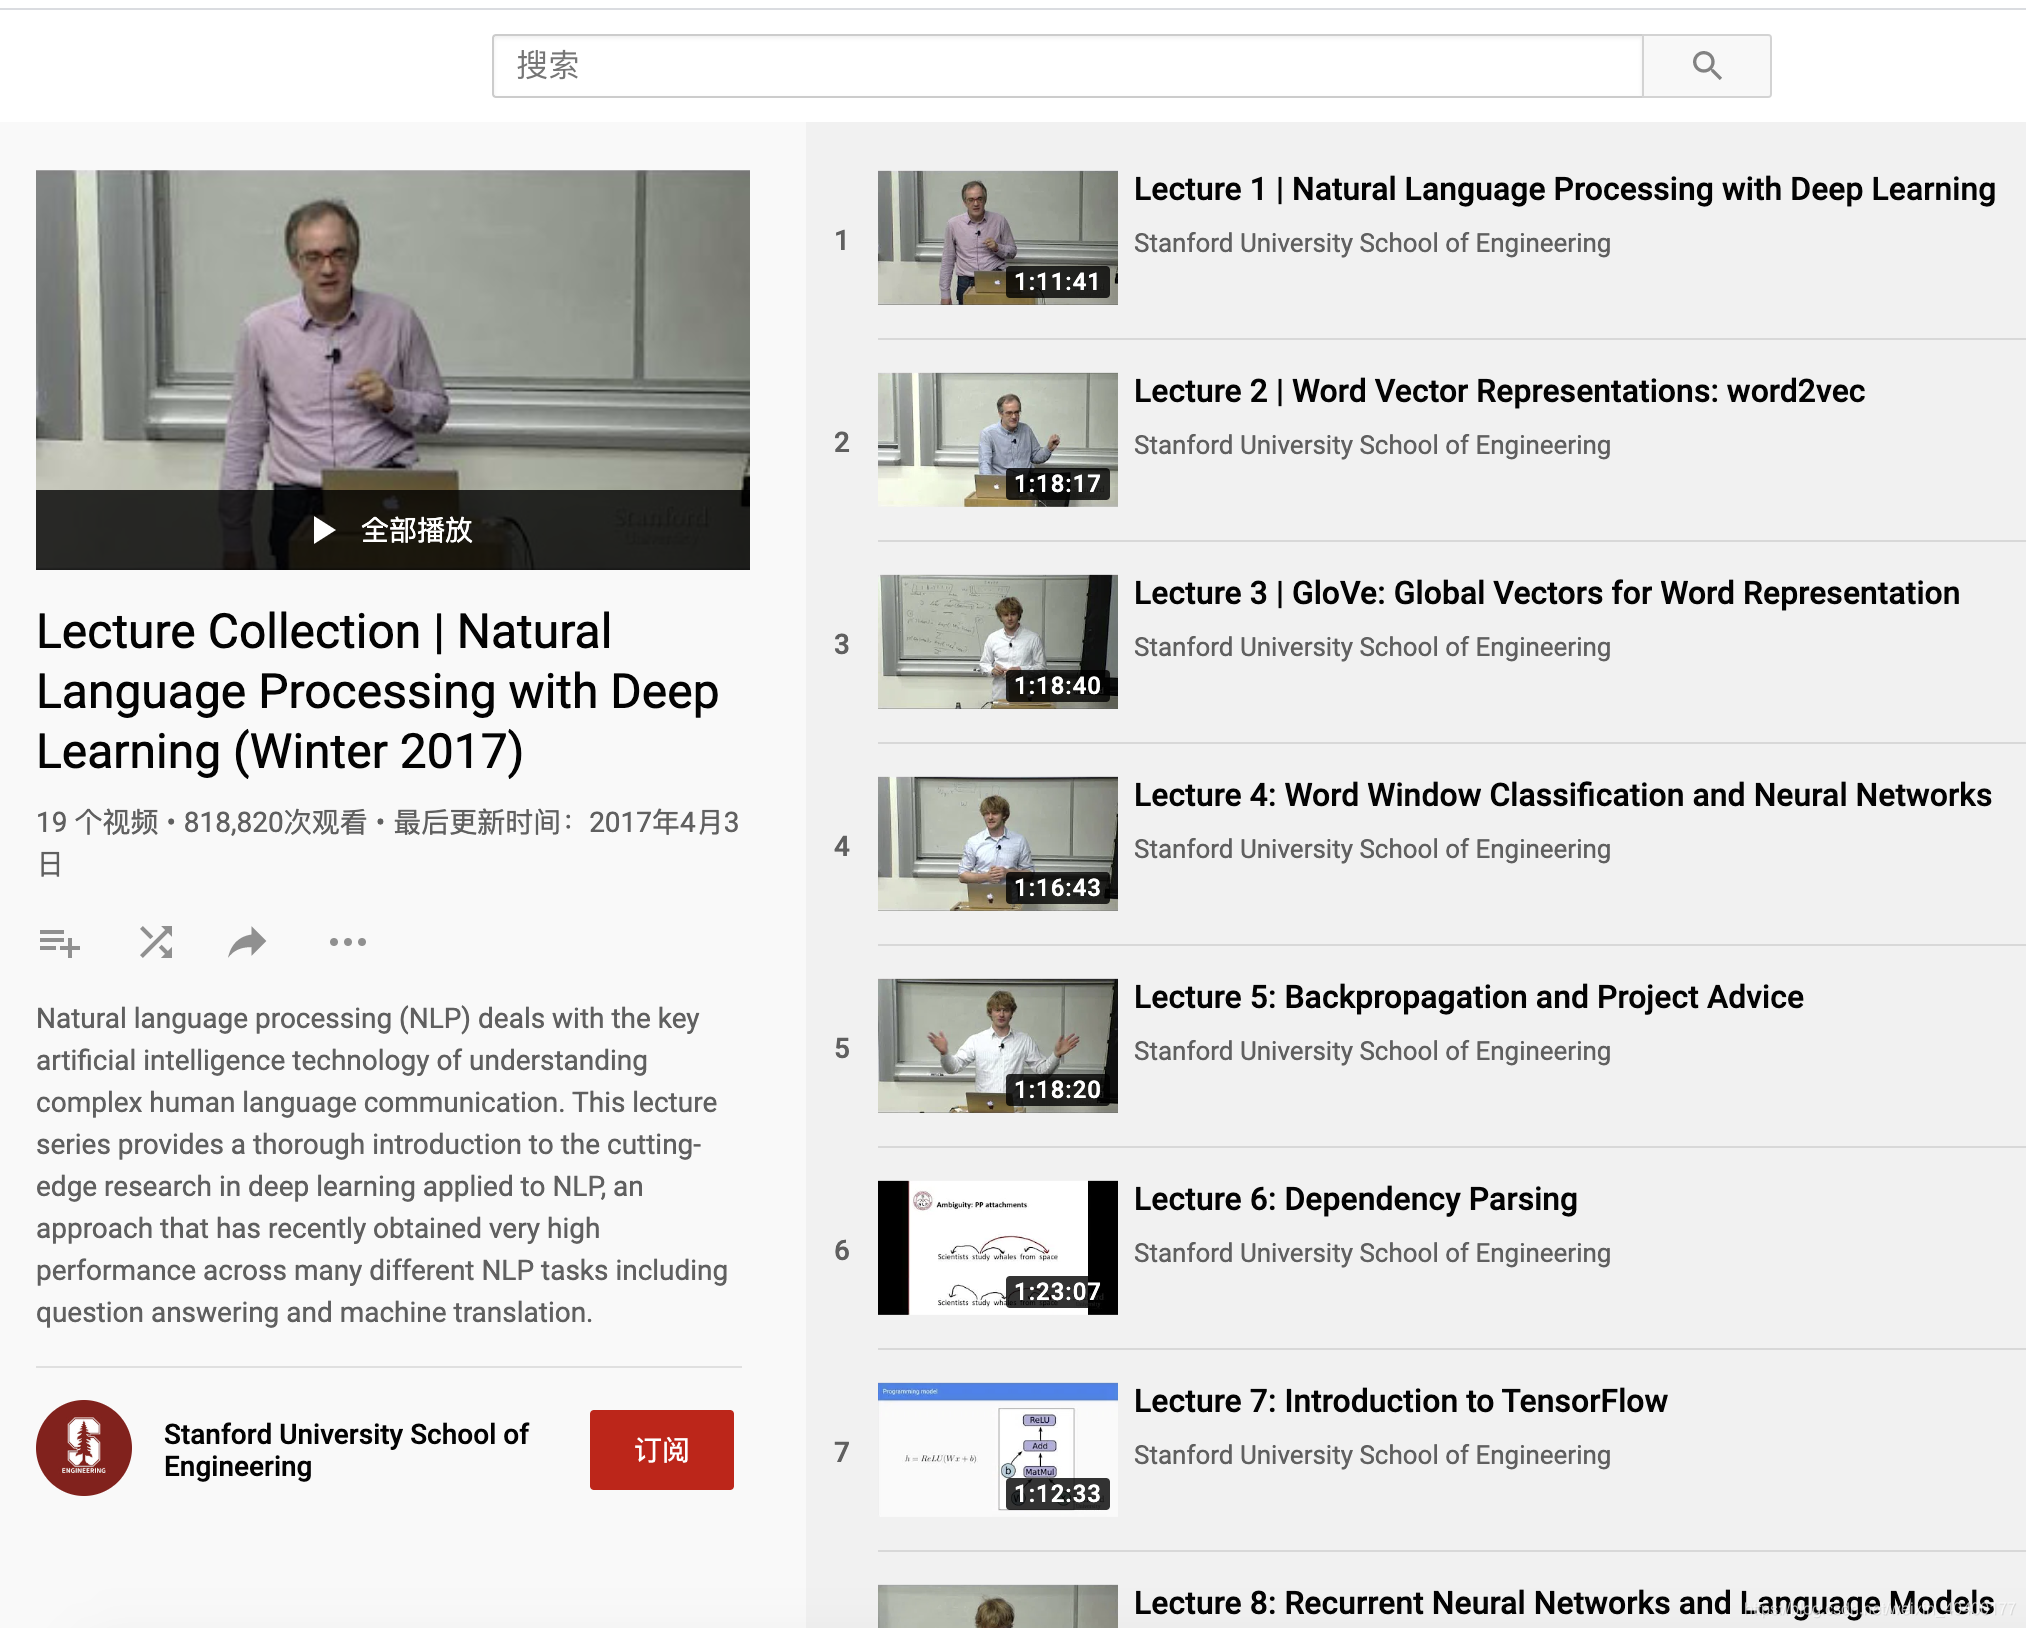Click channel name under Lecture 5 title

[1372, 1051]
